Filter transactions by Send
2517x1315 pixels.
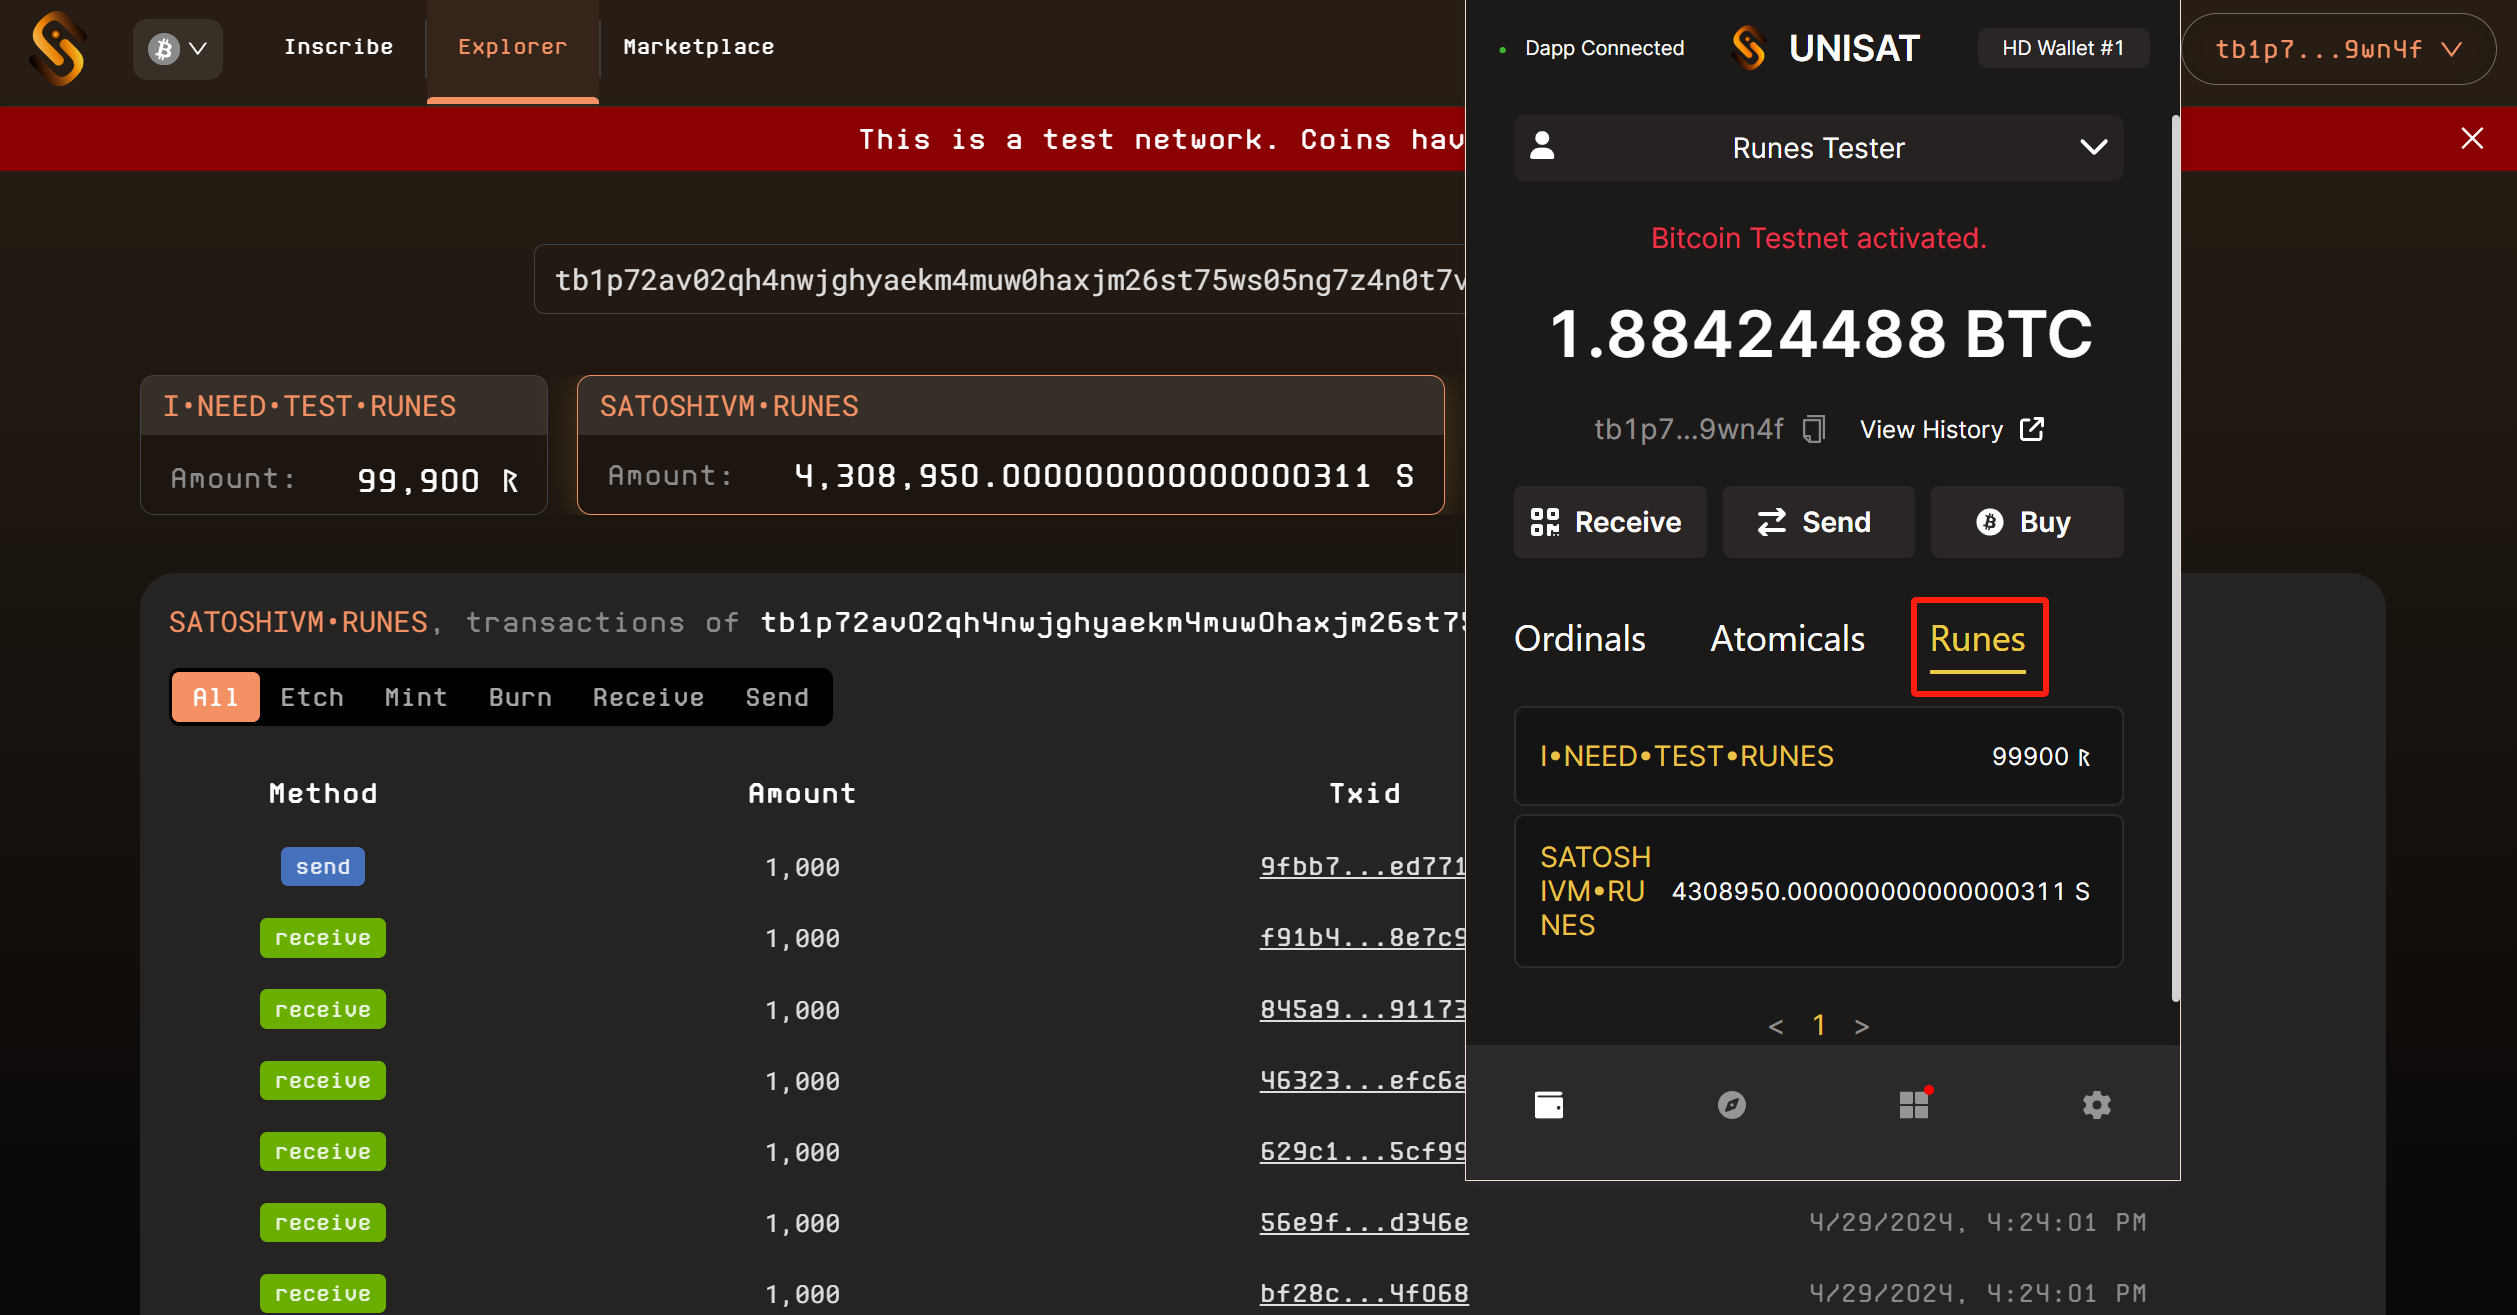click(777, 697)
